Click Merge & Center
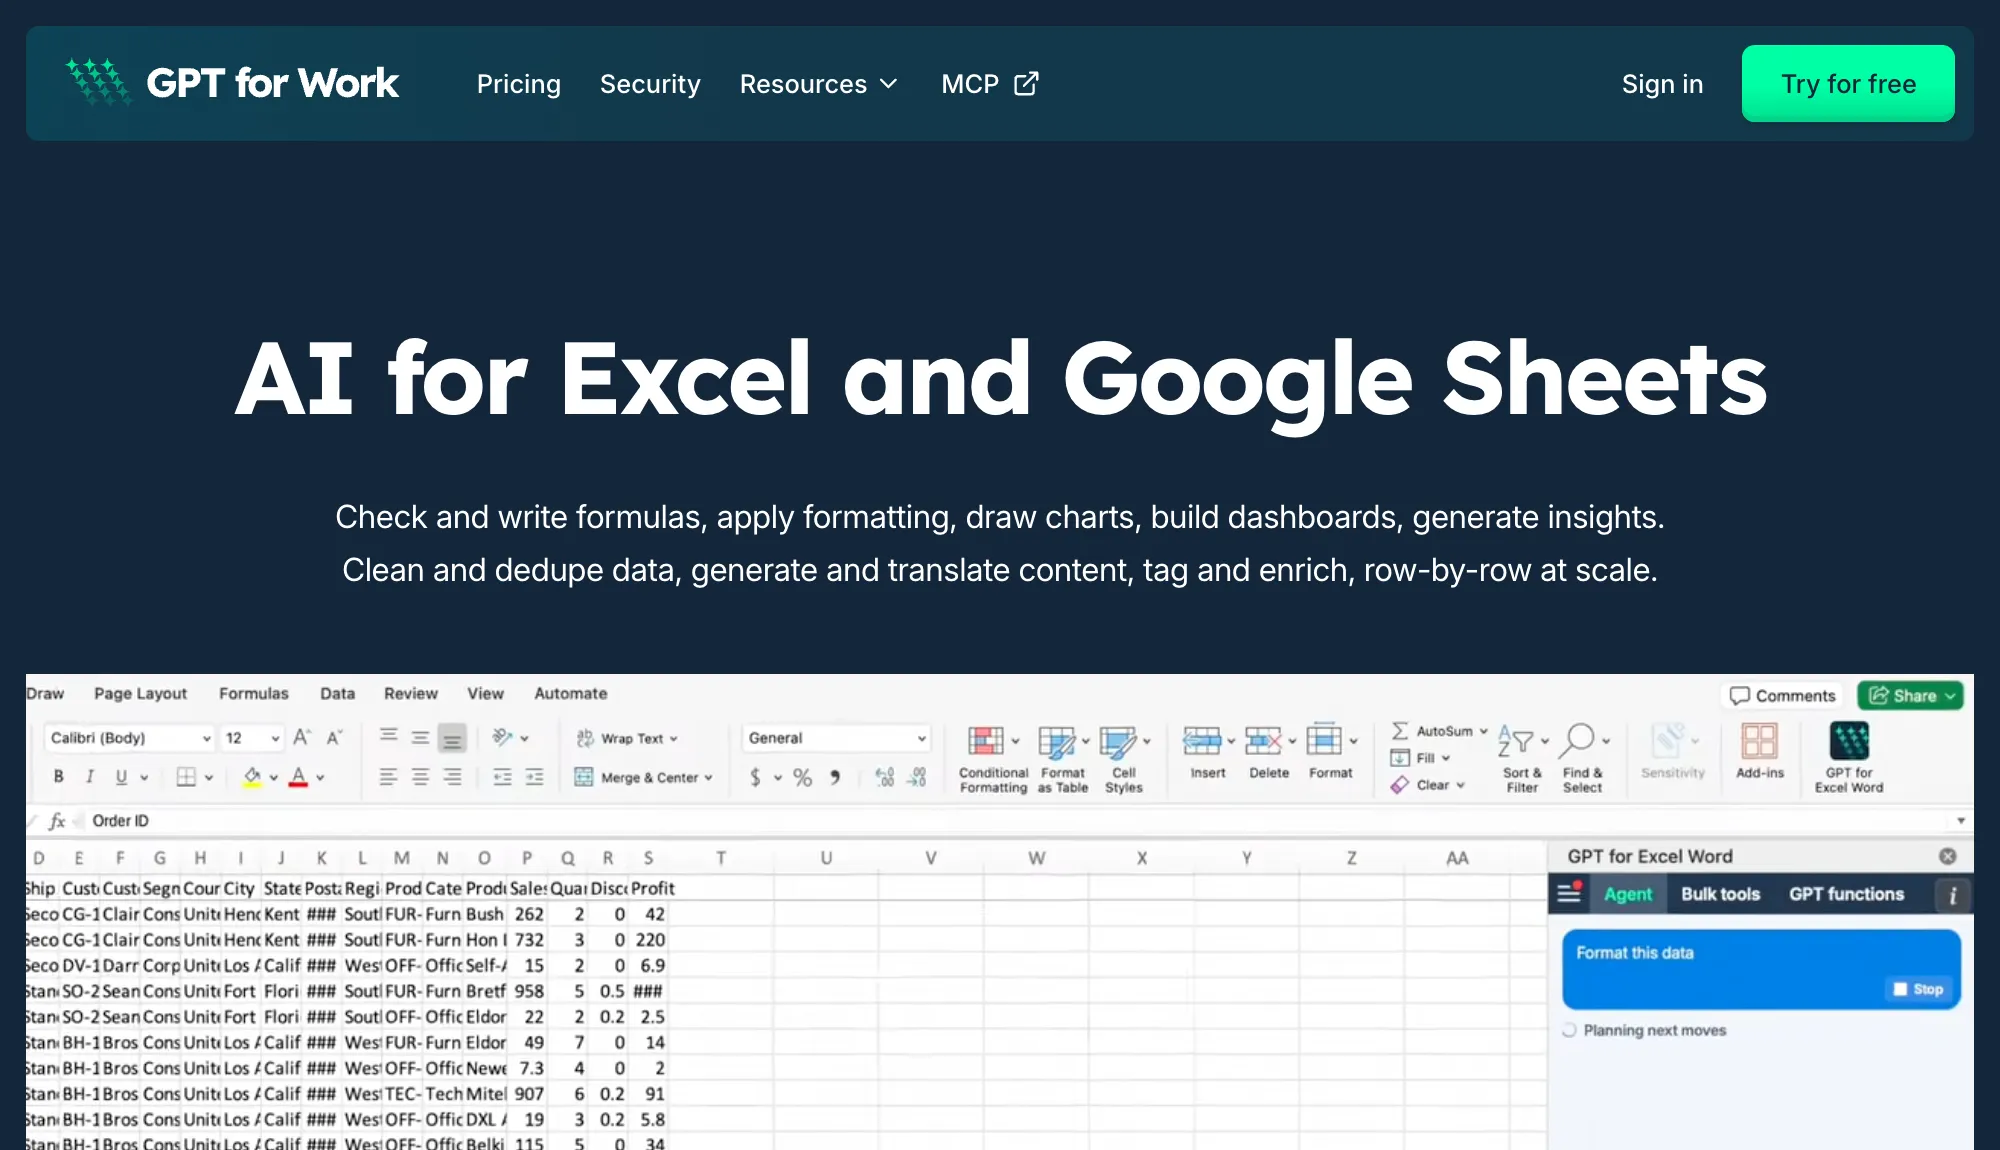 tap(644, 777)
